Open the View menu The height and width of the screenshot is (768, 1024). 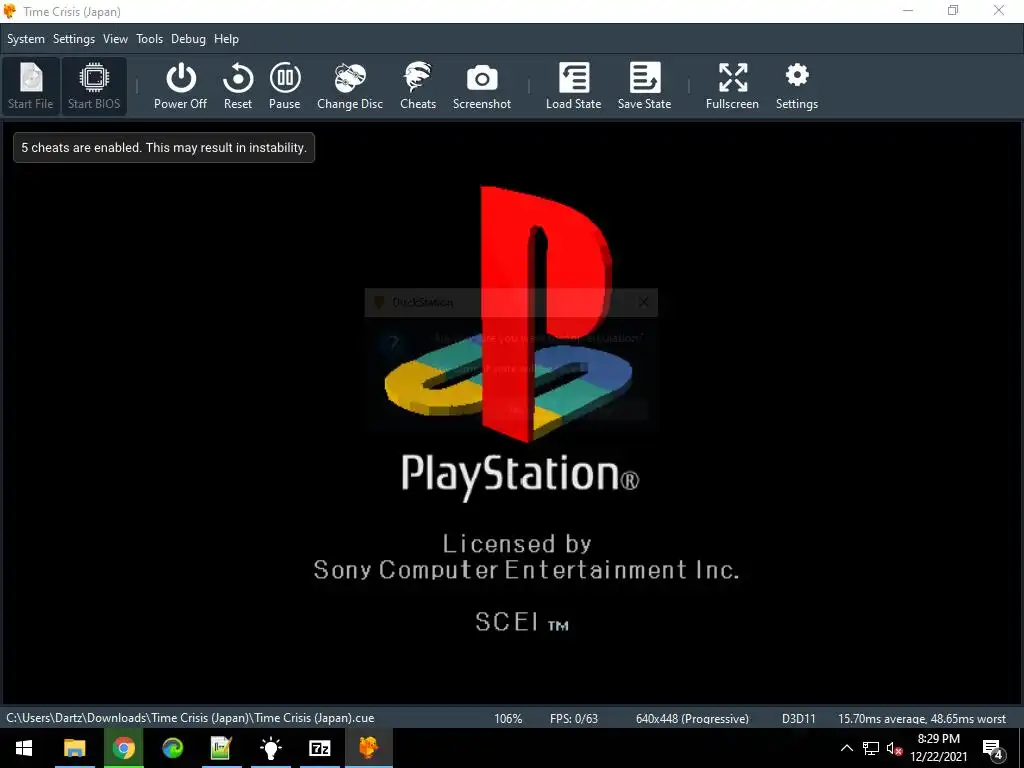[116, 39]
